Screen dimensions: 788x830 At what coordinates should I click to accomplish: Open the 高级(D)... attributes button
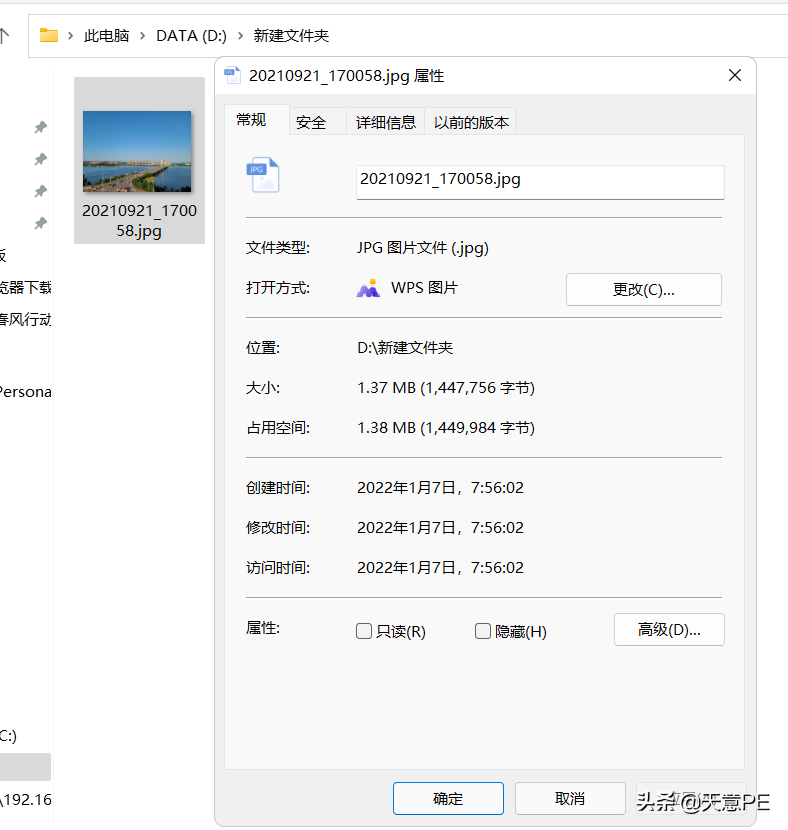point(669,629)
